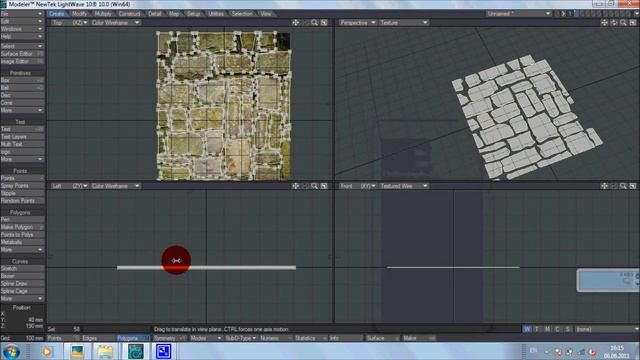Click the blue Modeler icon on the taskbar
This screenshot has width=640, height=360.
coord(164,351)
